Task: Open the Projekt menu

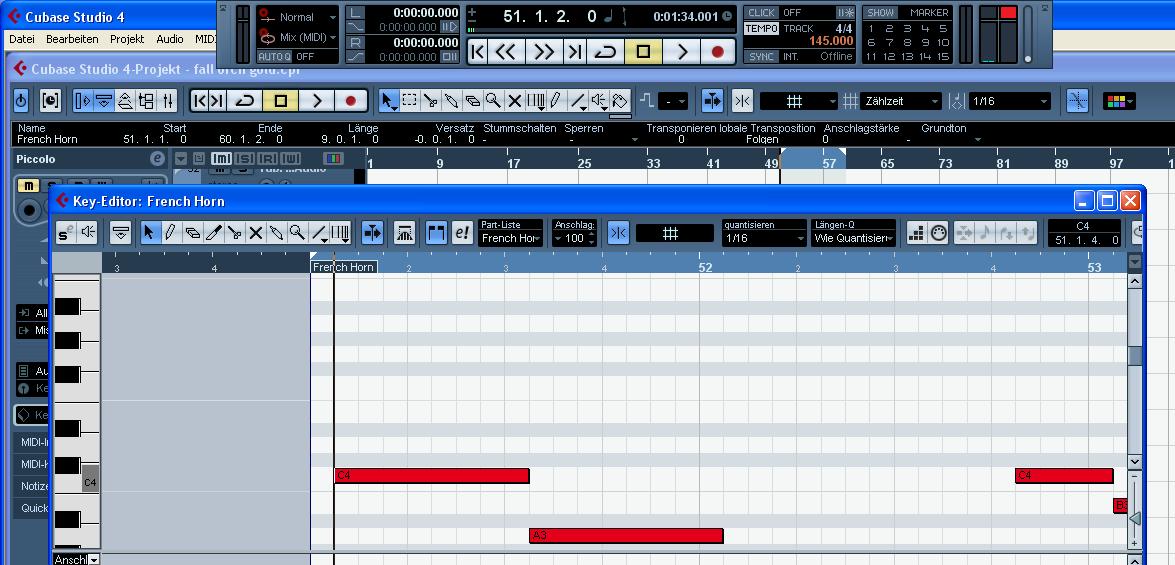Action: [x=127, y=39]
